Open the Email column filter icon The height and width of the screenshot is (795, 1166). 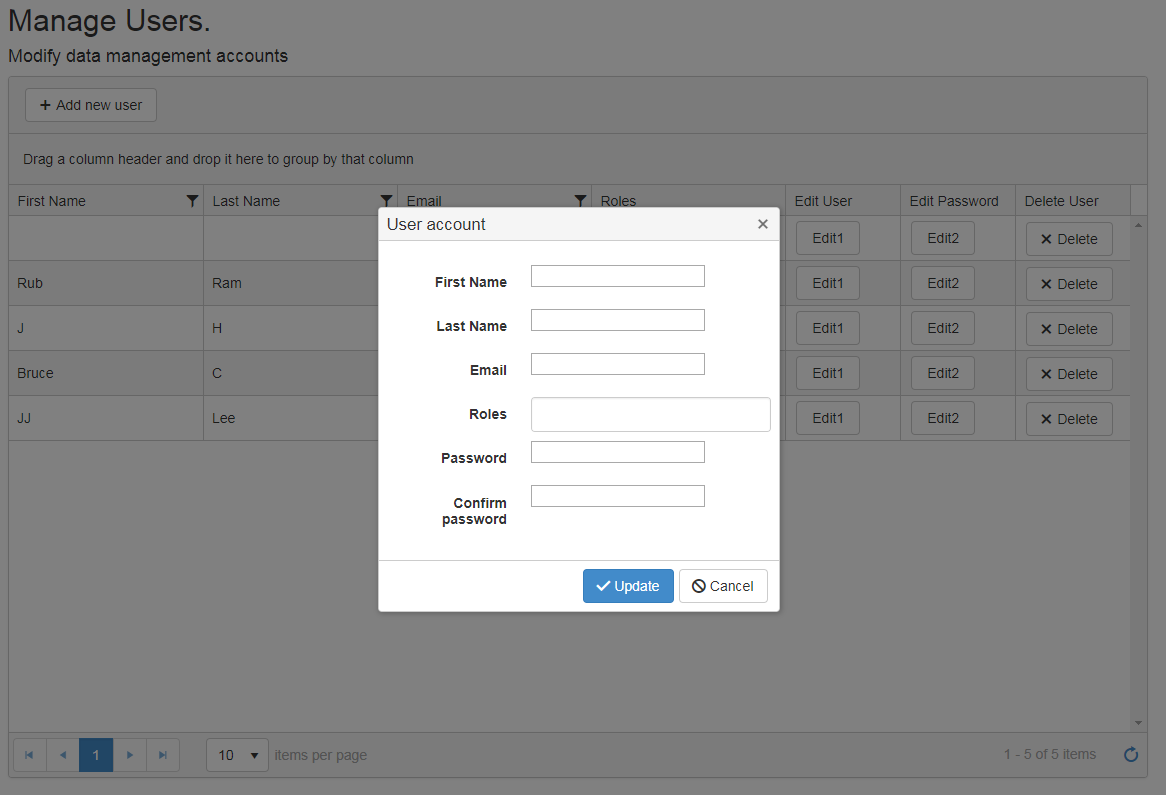point(580,201)
